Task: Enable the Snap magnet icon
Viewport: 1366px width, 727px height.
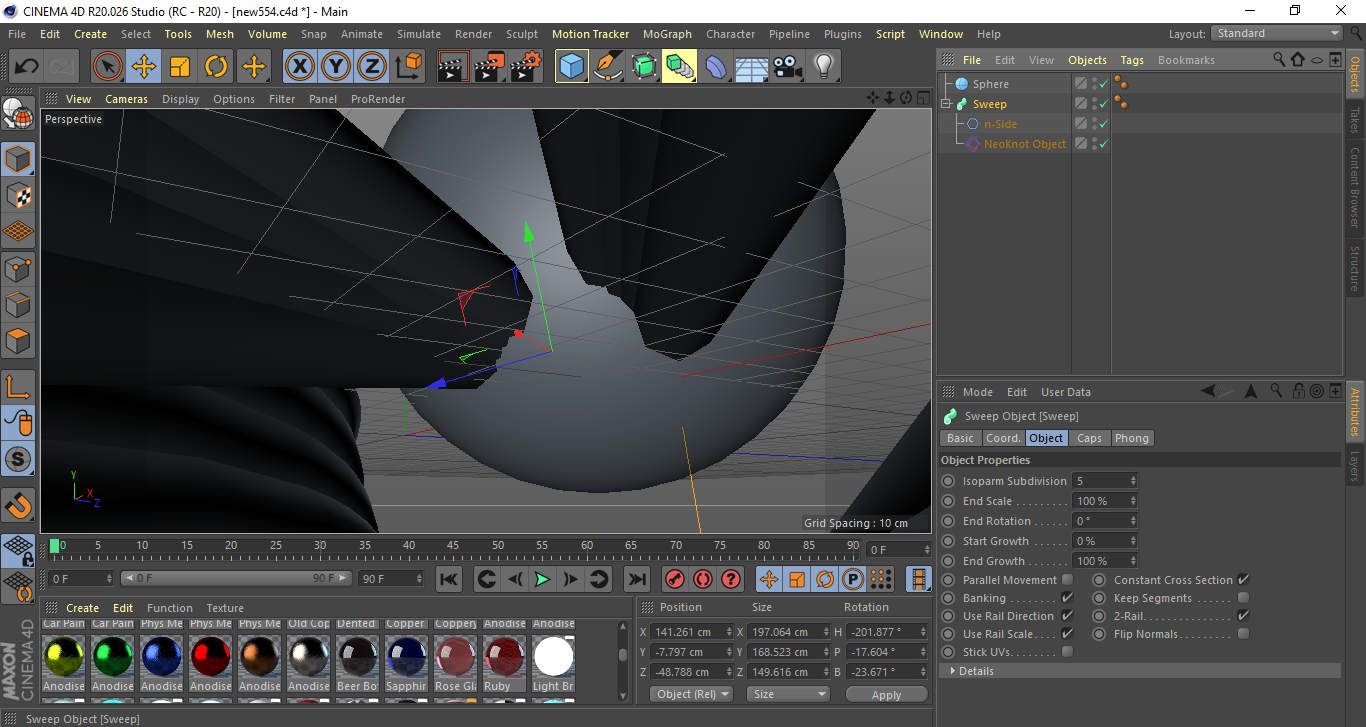Action: pos(18,506)
